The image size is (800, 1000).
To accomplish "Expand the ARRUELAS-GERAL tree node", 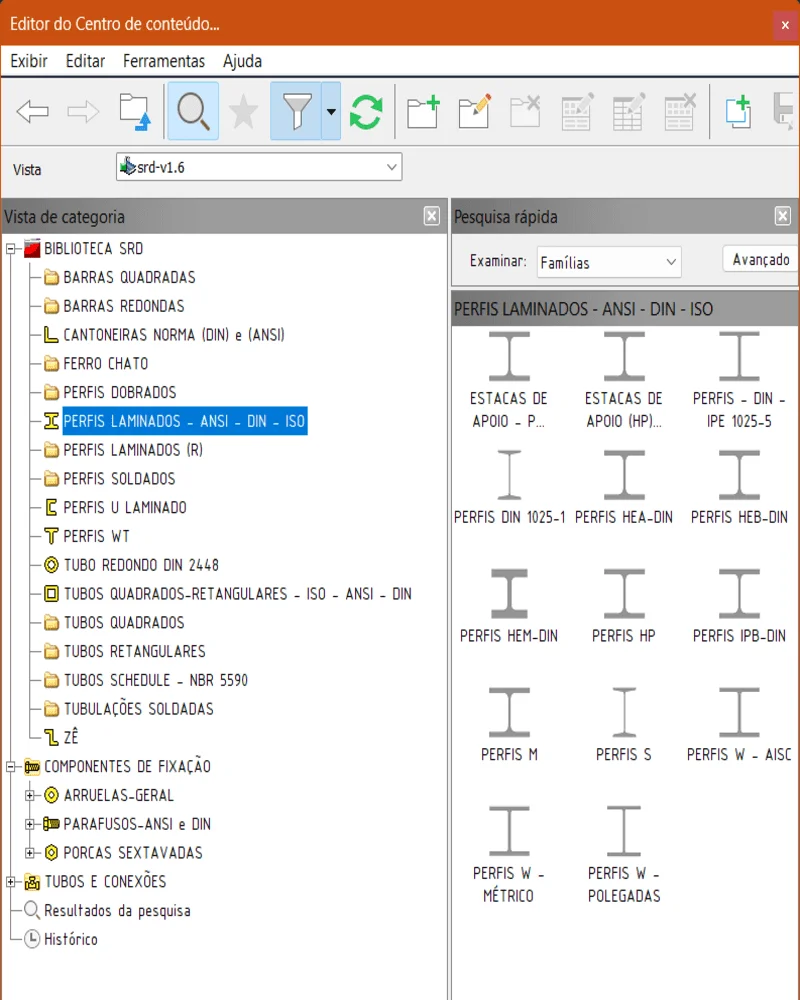I will (31, 796).
